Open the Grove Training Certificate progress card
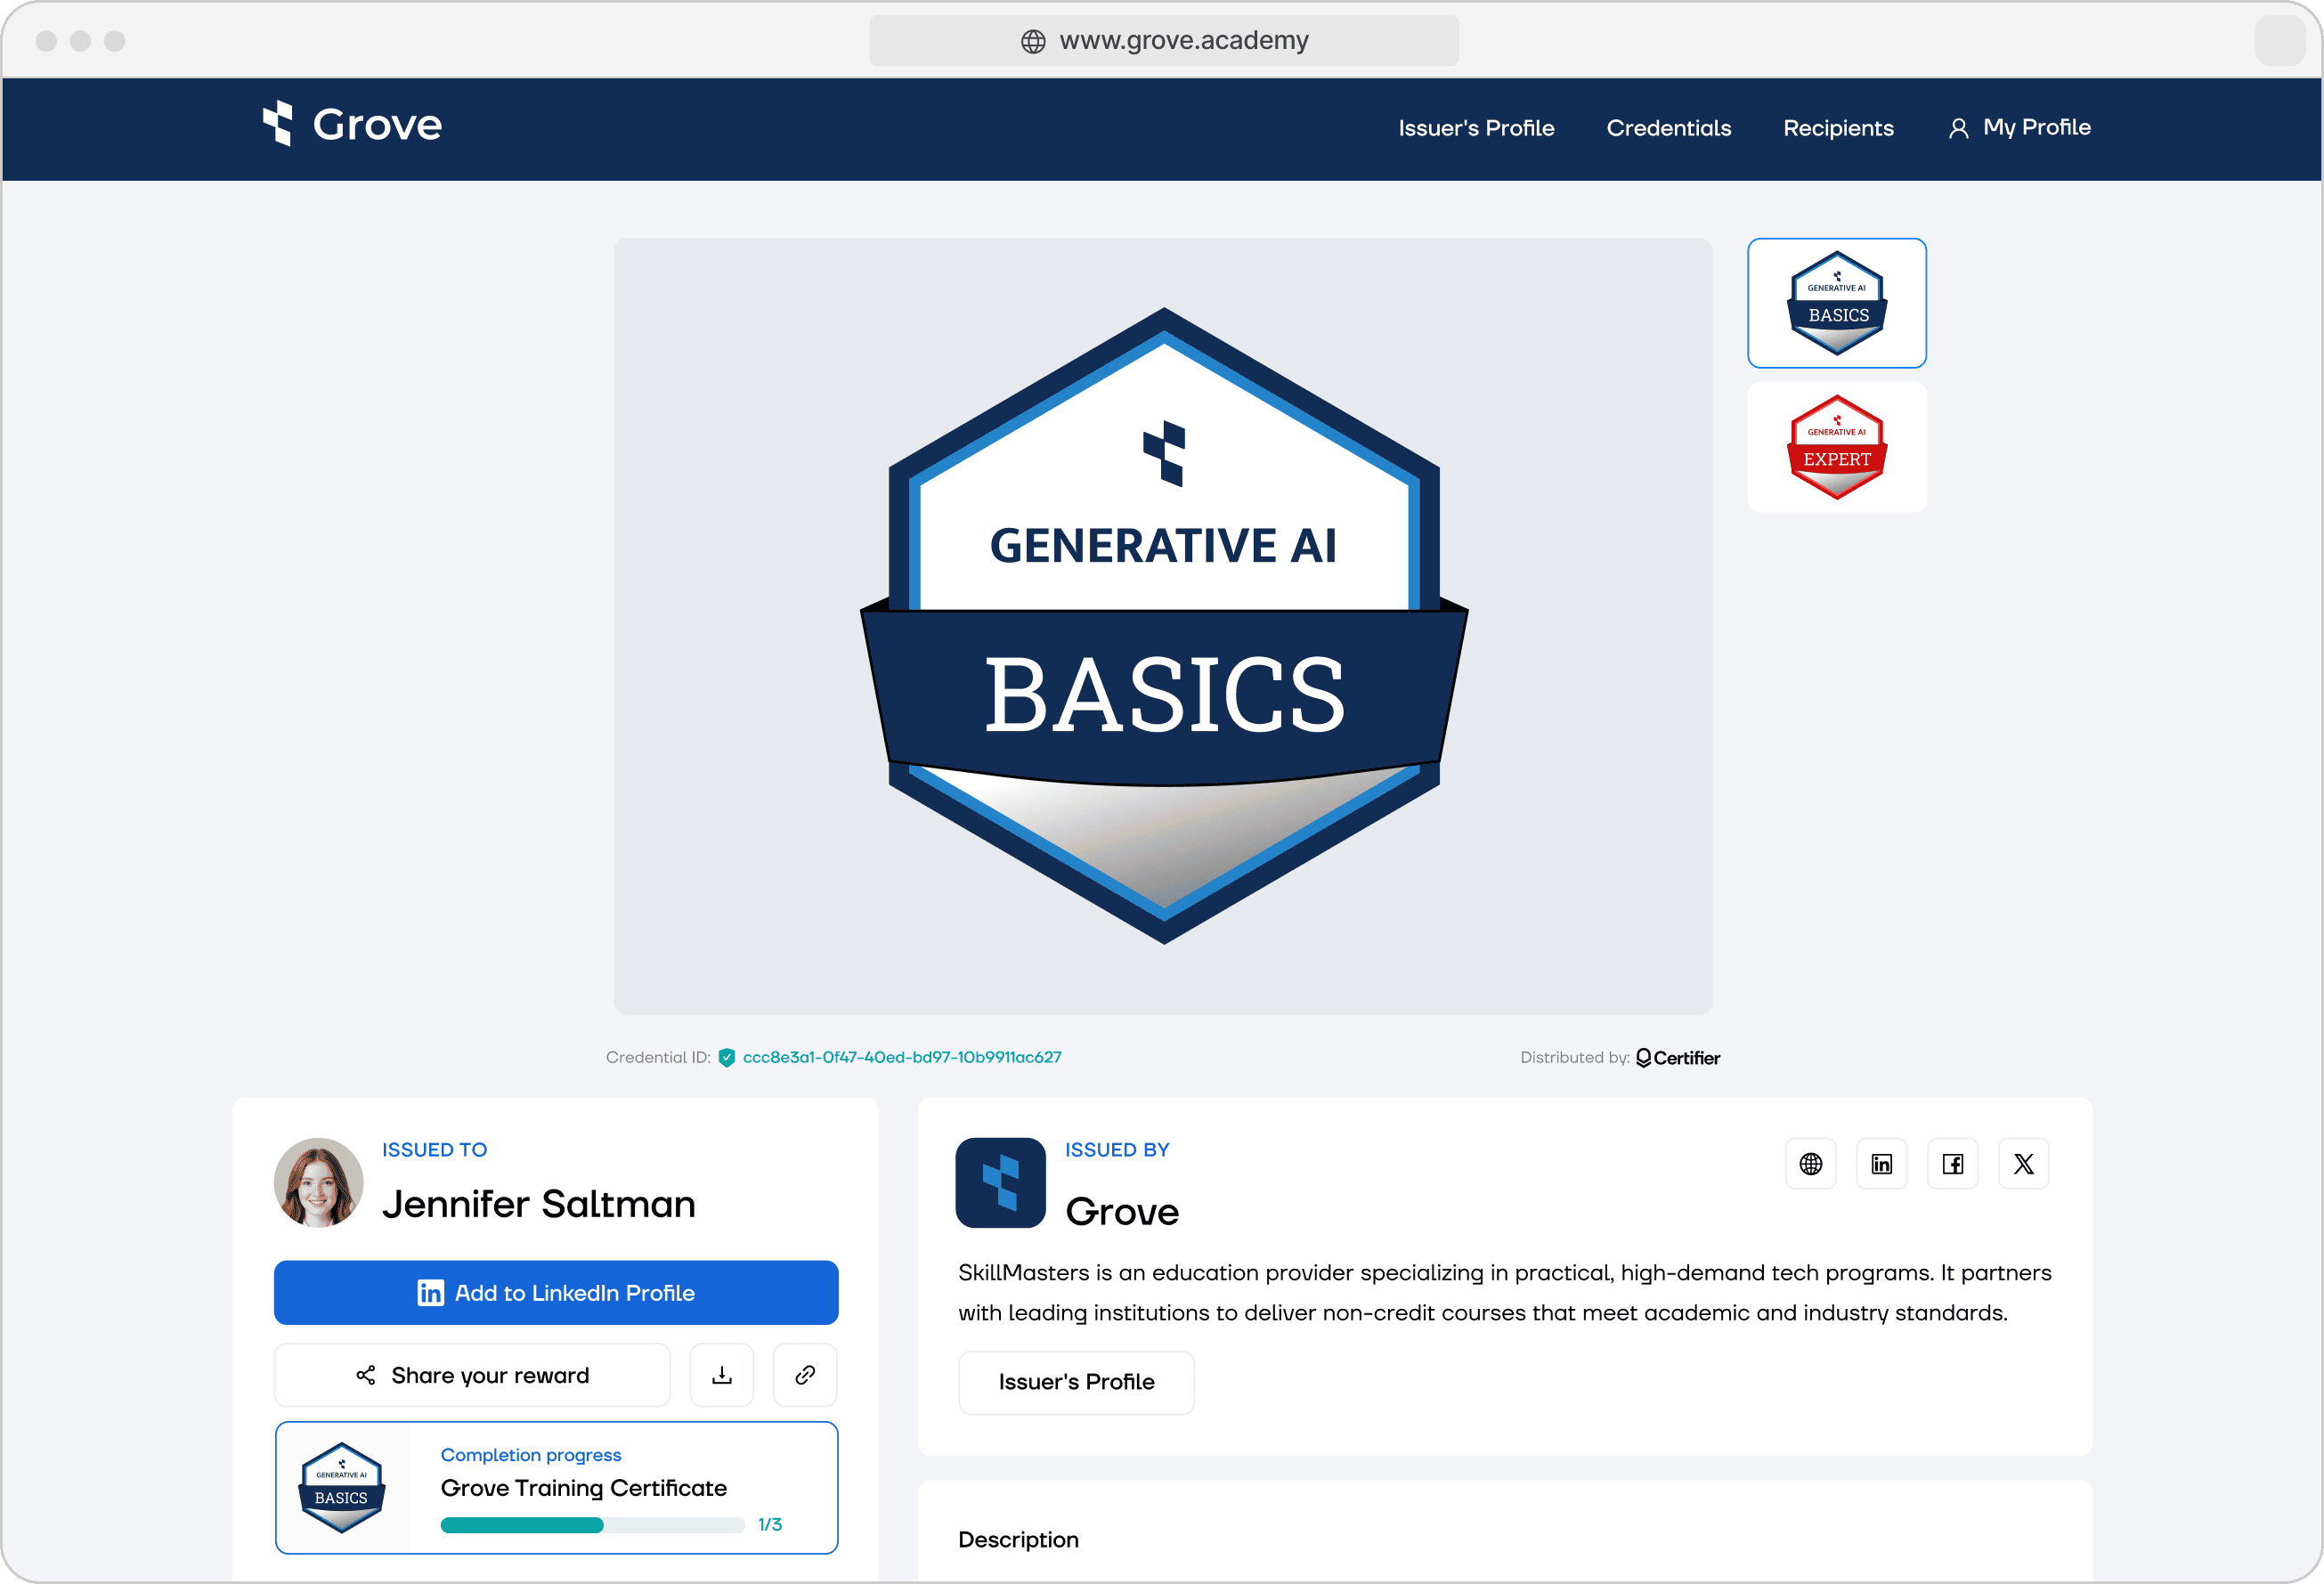Image resolution: width=2324 pixels, height=1584 pixels. [x=556, y=1487]
